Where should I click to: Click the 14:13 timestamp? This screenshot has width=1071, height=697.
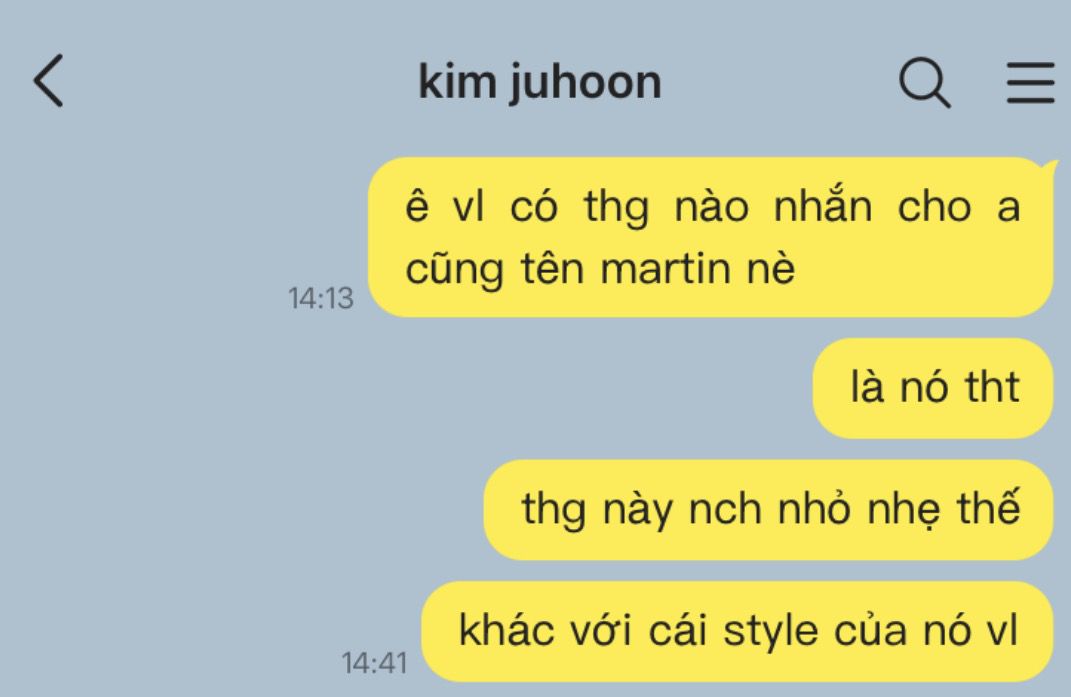click(x=320, y=298)
